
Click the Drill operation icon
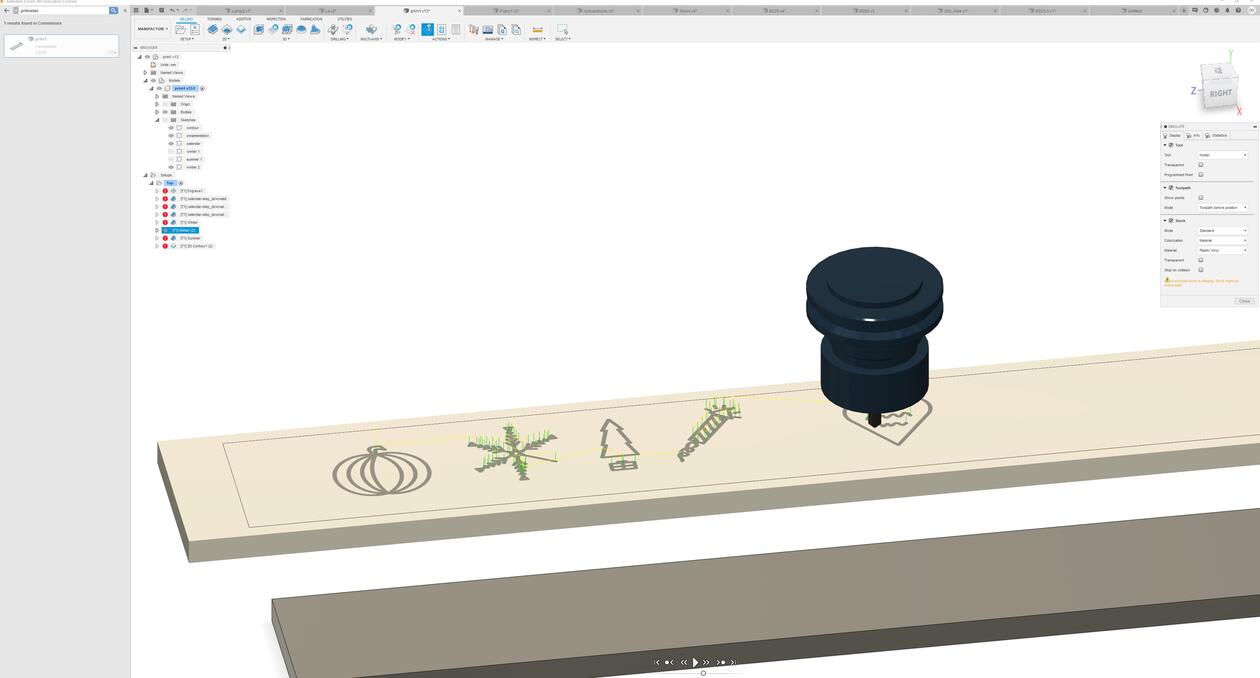coord(335,30)
